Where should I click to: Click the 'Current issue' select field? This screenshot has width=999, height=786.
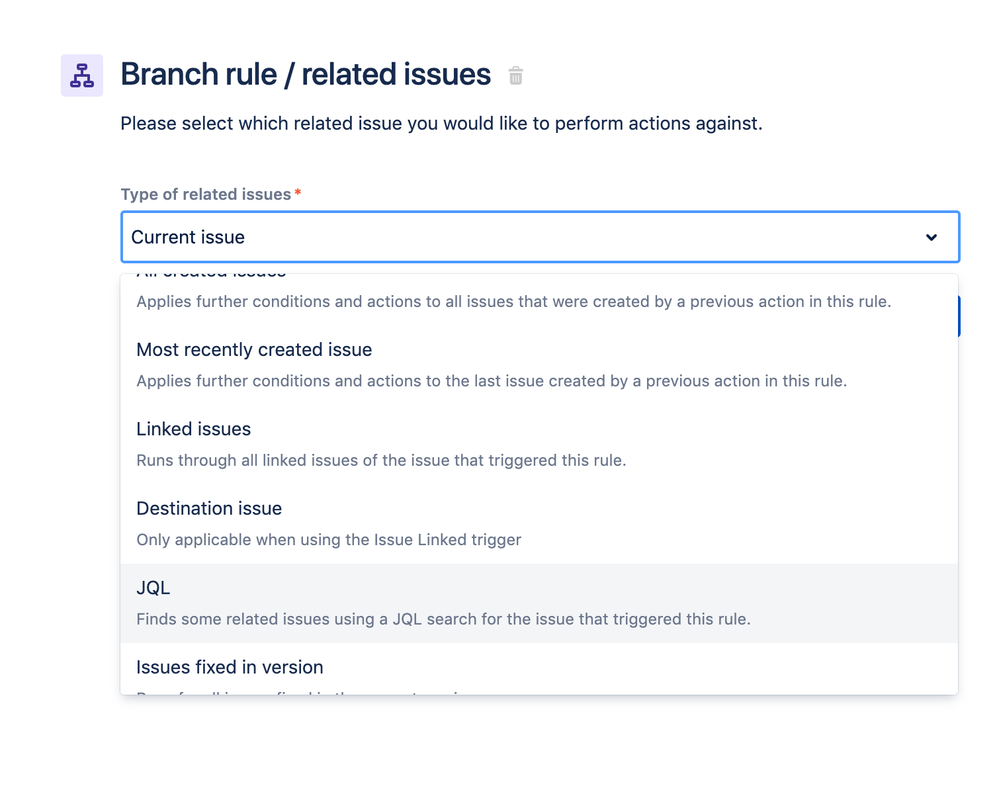click(540, 237)
